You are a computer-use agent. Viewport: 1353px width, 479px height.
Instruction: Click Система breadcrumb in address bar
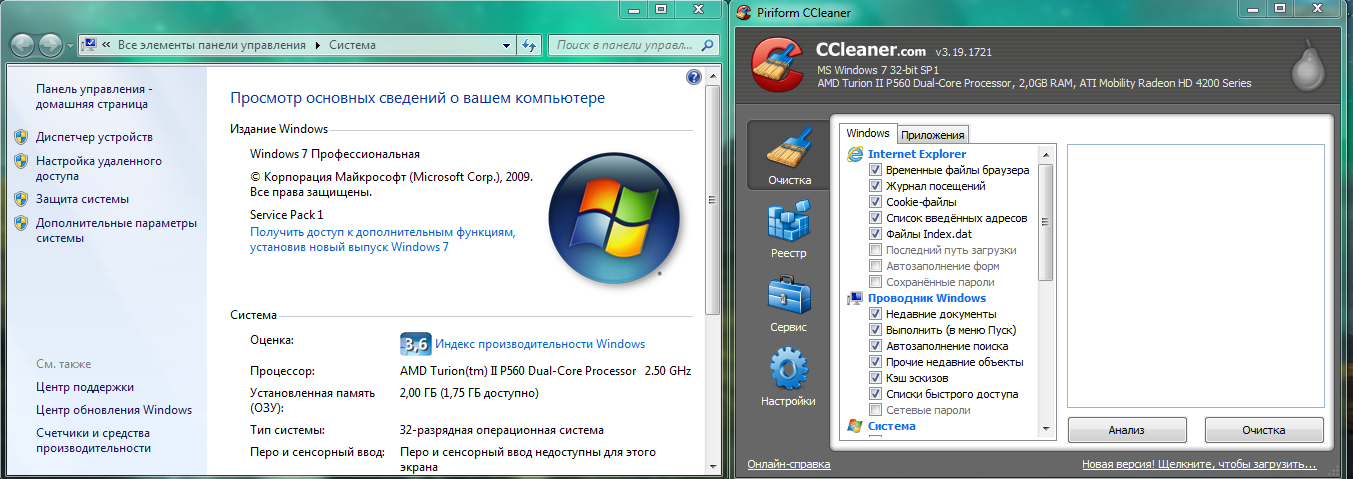pos(352,45)
